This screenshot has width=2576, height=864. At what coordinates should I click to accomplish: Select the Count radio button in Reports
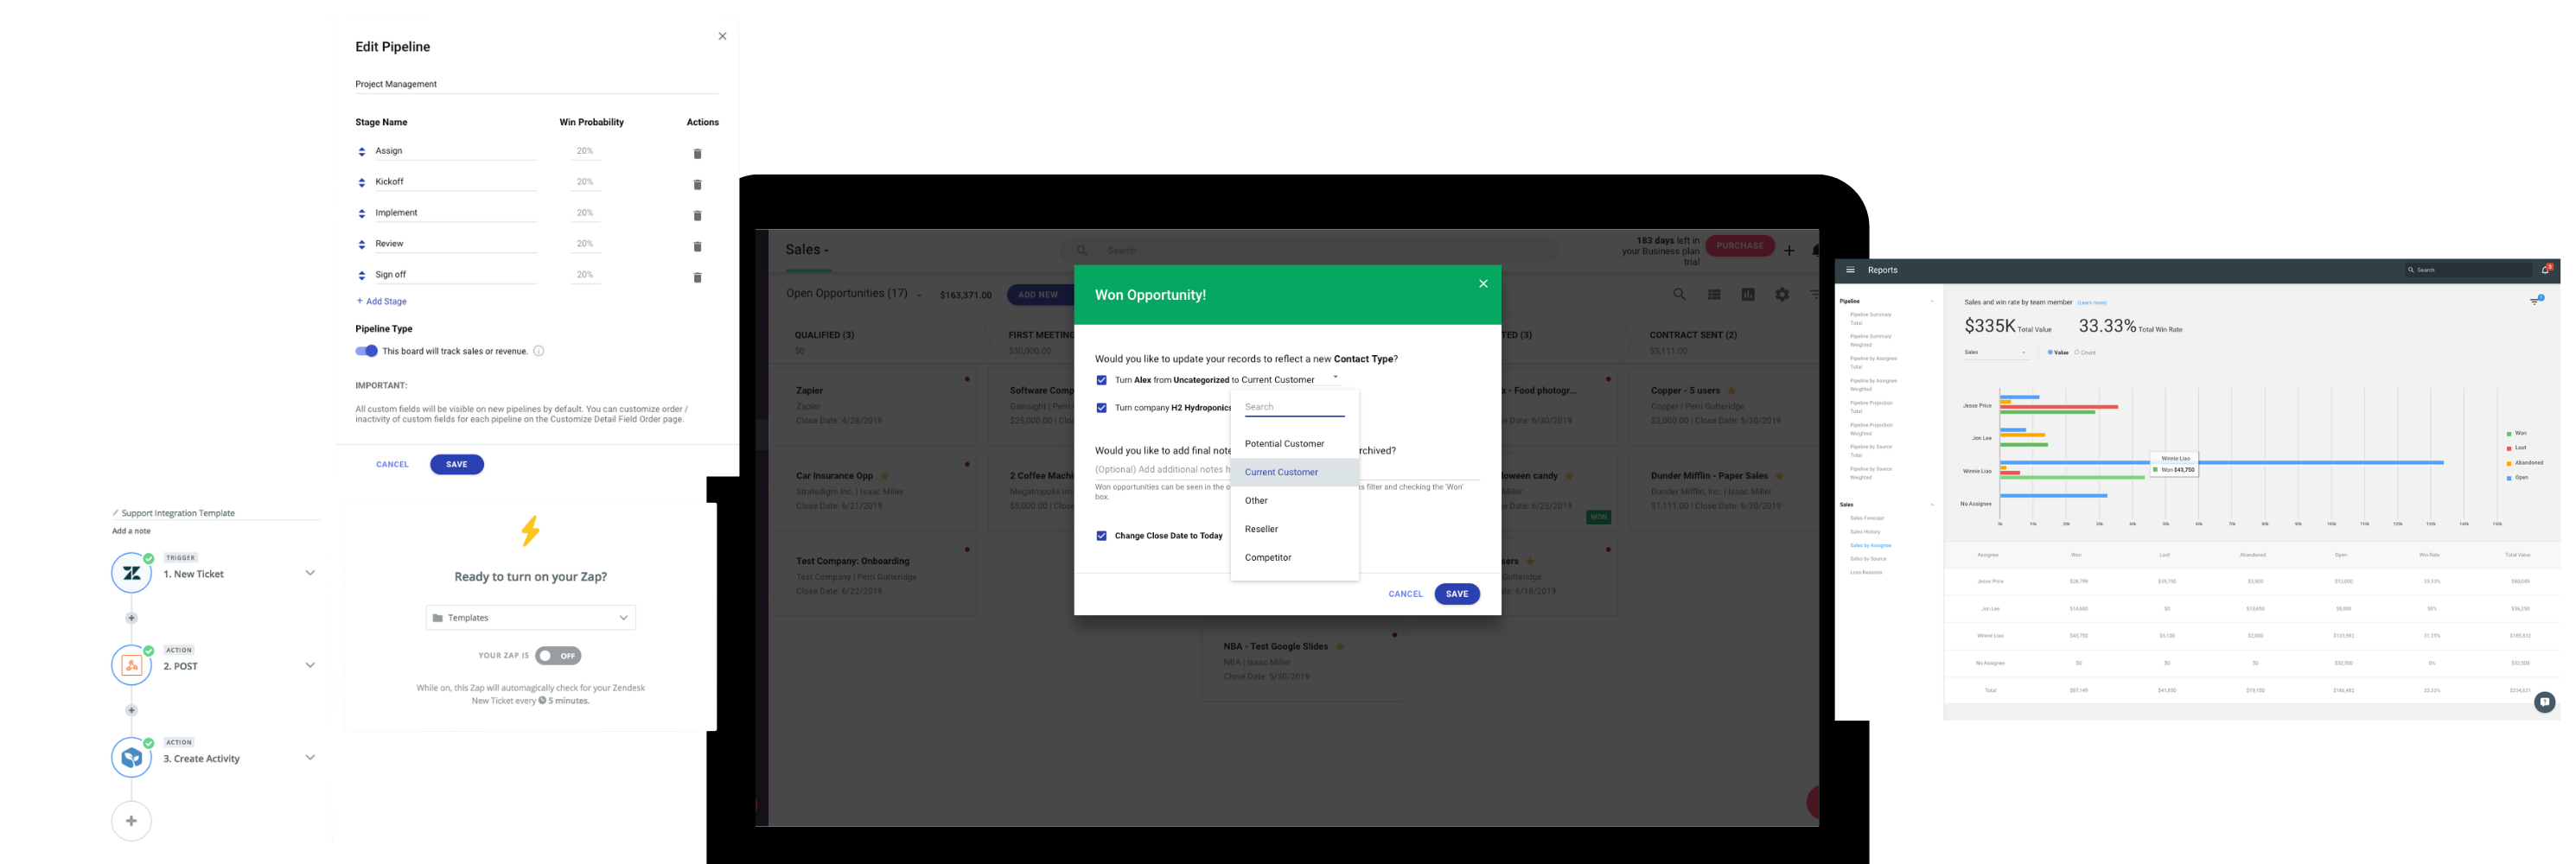2077,352
